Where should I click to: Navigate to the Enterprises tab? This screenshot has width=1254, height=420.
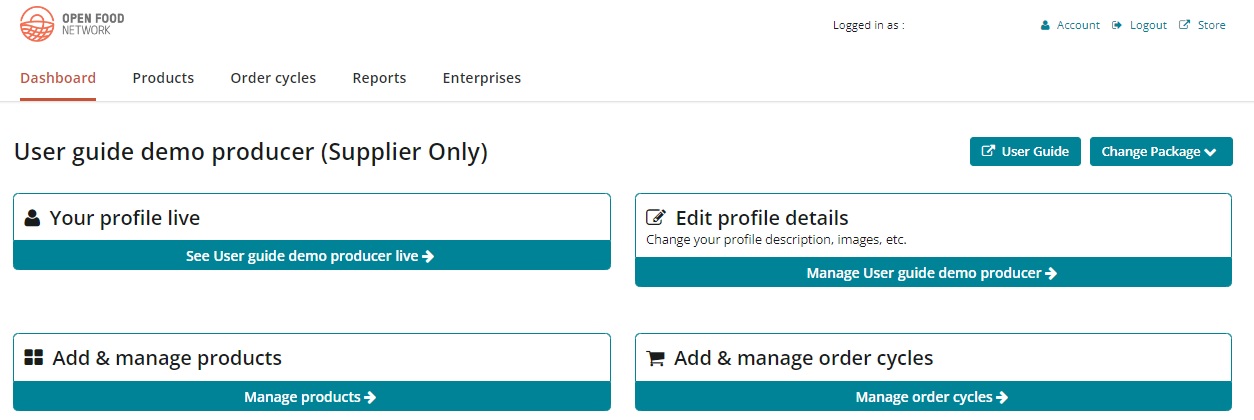click(x=481, y=78)
